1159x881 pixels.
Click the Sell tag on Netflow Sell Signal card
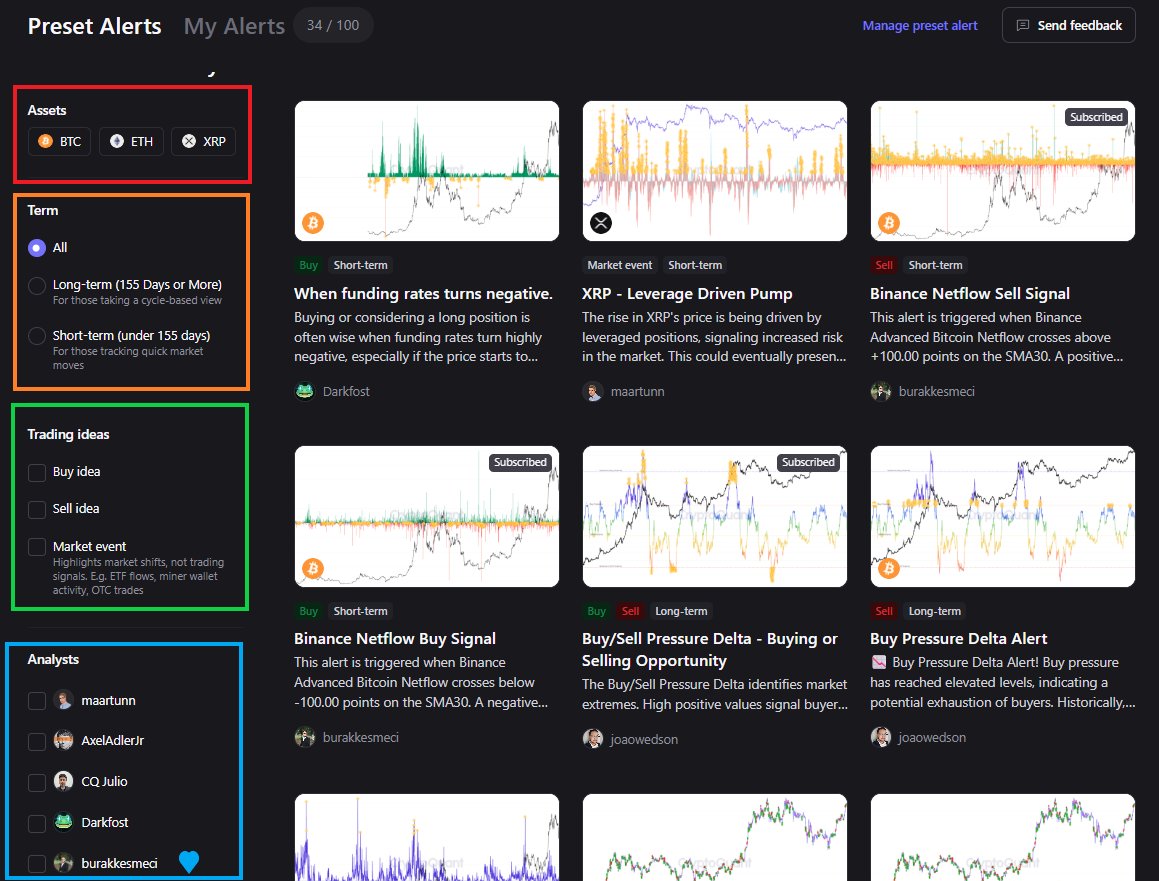884,265
